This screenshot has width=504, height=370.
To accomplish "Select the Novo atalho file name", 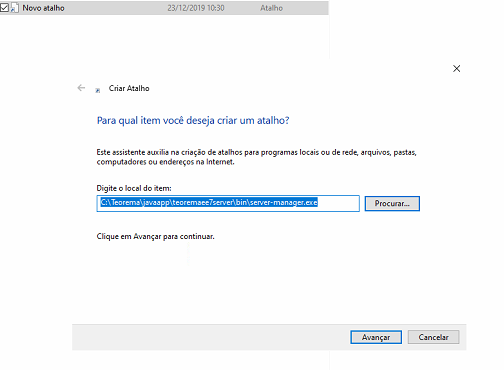I will [x=43, y=8].
